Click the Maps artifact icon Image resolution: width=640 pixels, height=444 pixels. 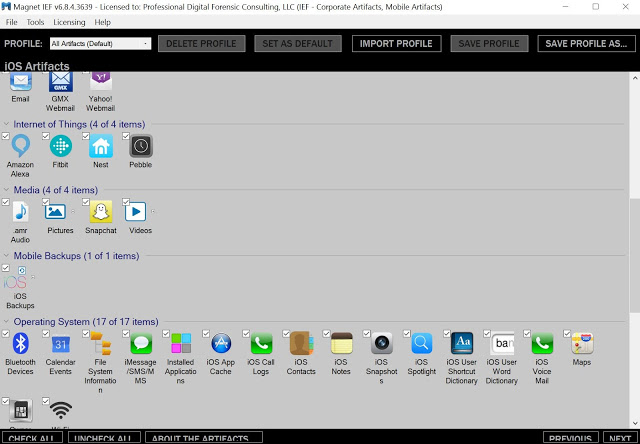tap(582, 343)
